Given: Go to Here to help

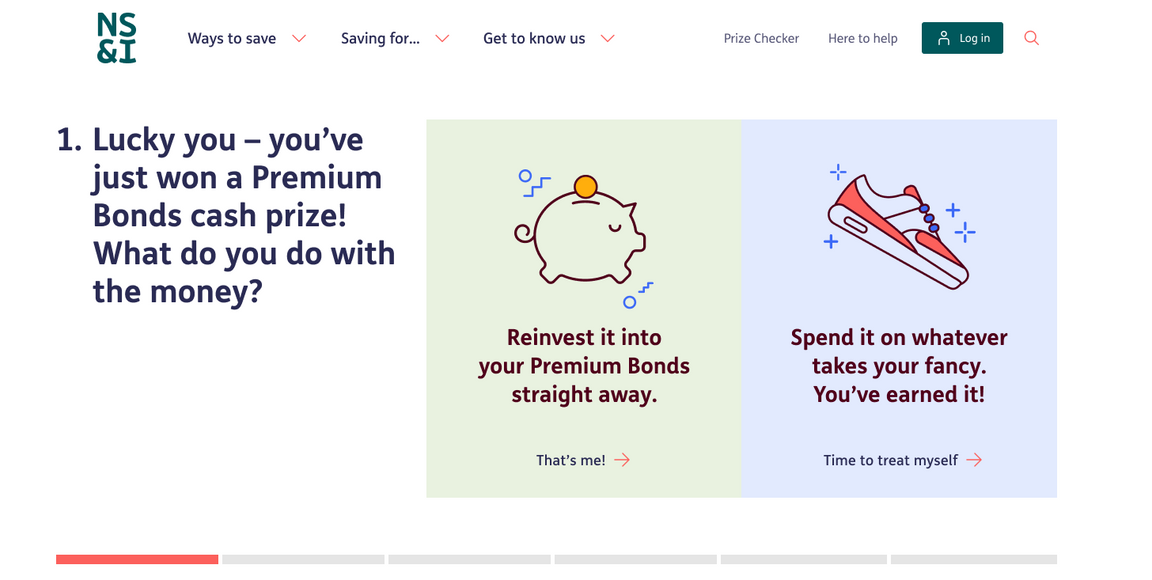Looking at the screenshot, I should [862, 38].
